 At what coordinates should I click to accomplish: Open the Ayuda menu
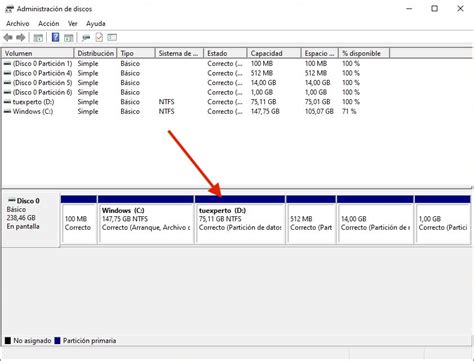coord(96,24)
